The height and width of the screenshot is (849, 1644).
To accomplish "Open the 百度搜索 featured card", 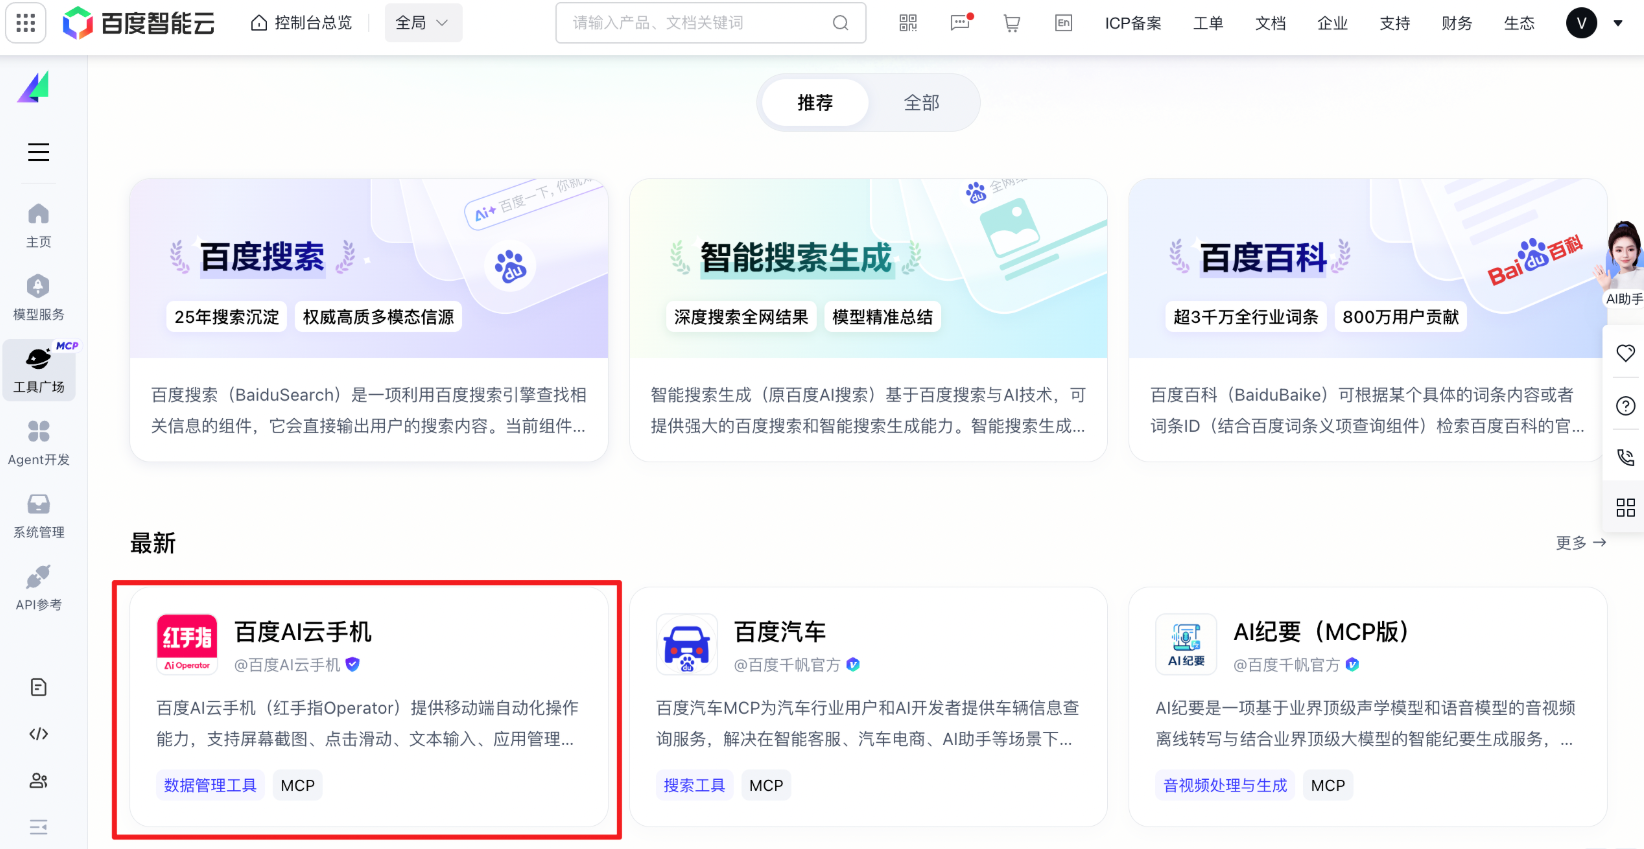I will [369, 320].
